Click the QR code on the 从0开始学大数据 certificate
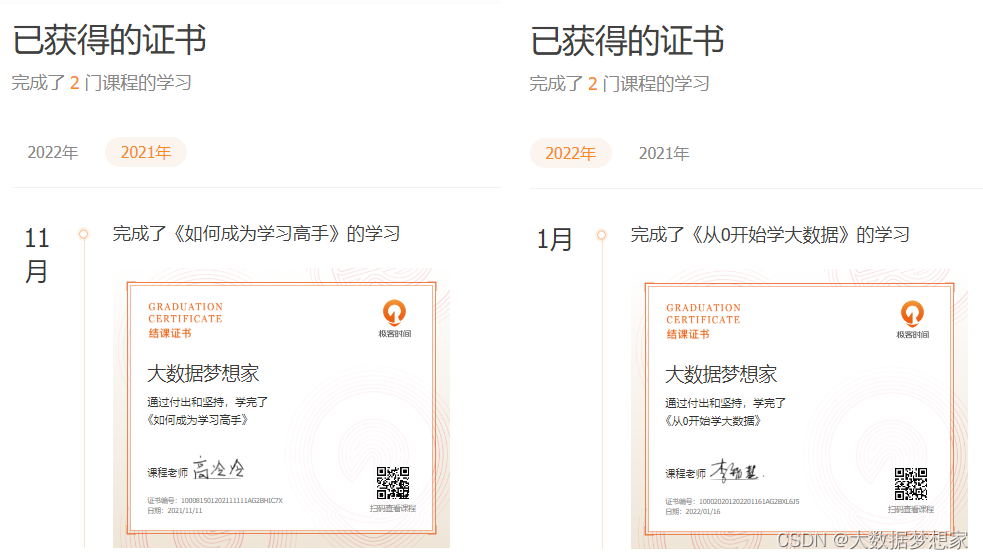 coord(911,484)
